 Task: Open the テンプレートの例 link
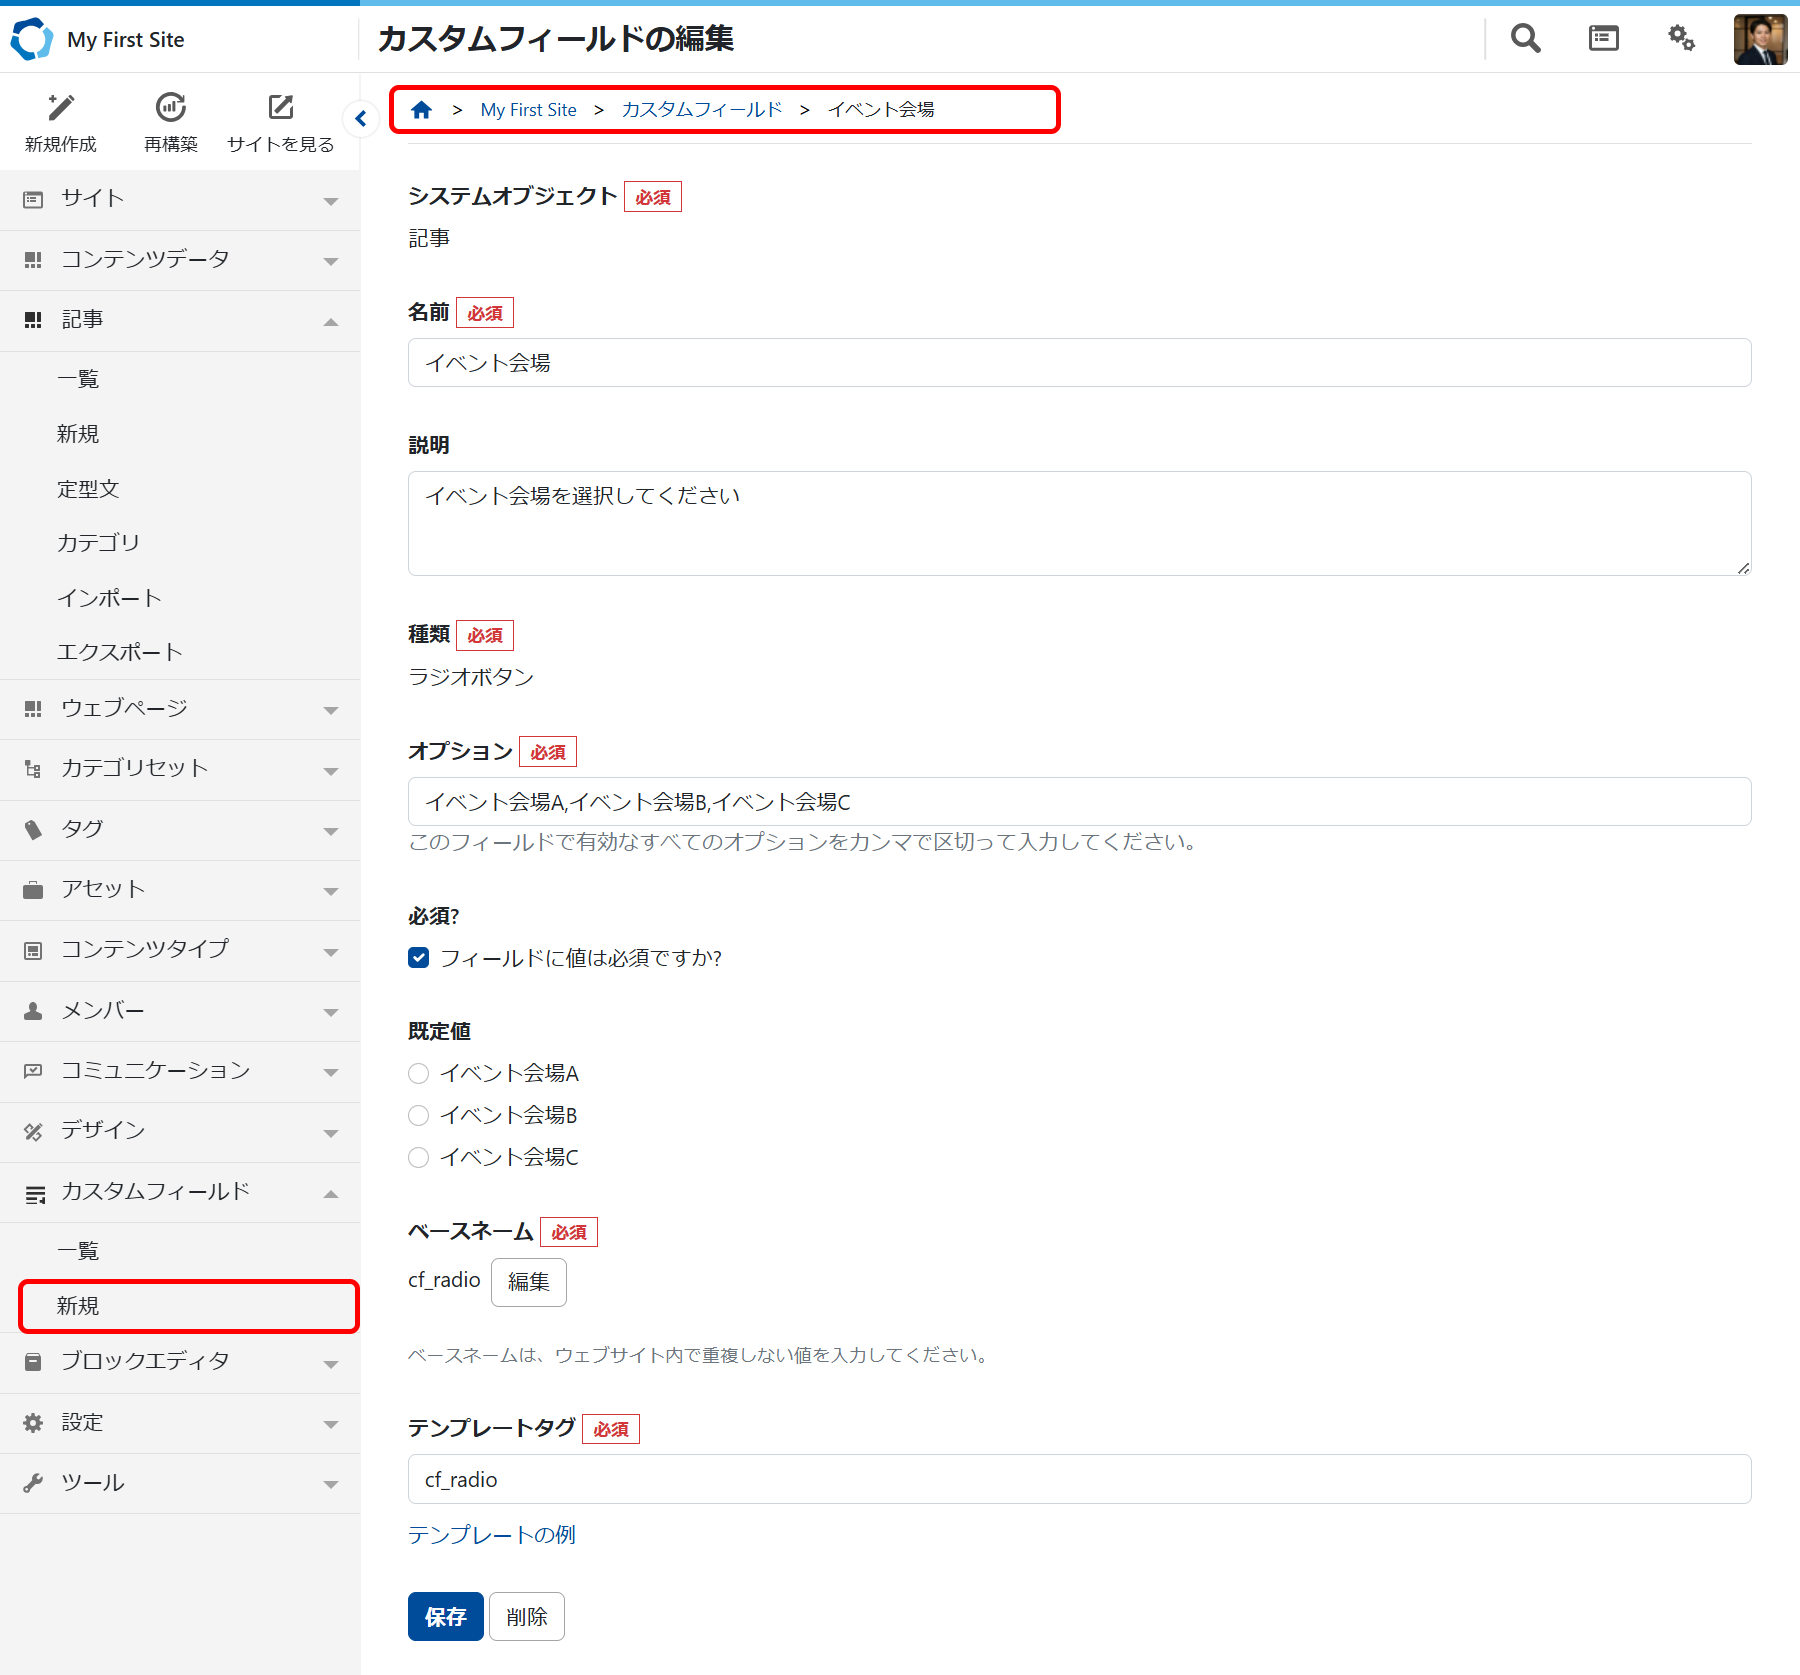(x=492, y=1535)
